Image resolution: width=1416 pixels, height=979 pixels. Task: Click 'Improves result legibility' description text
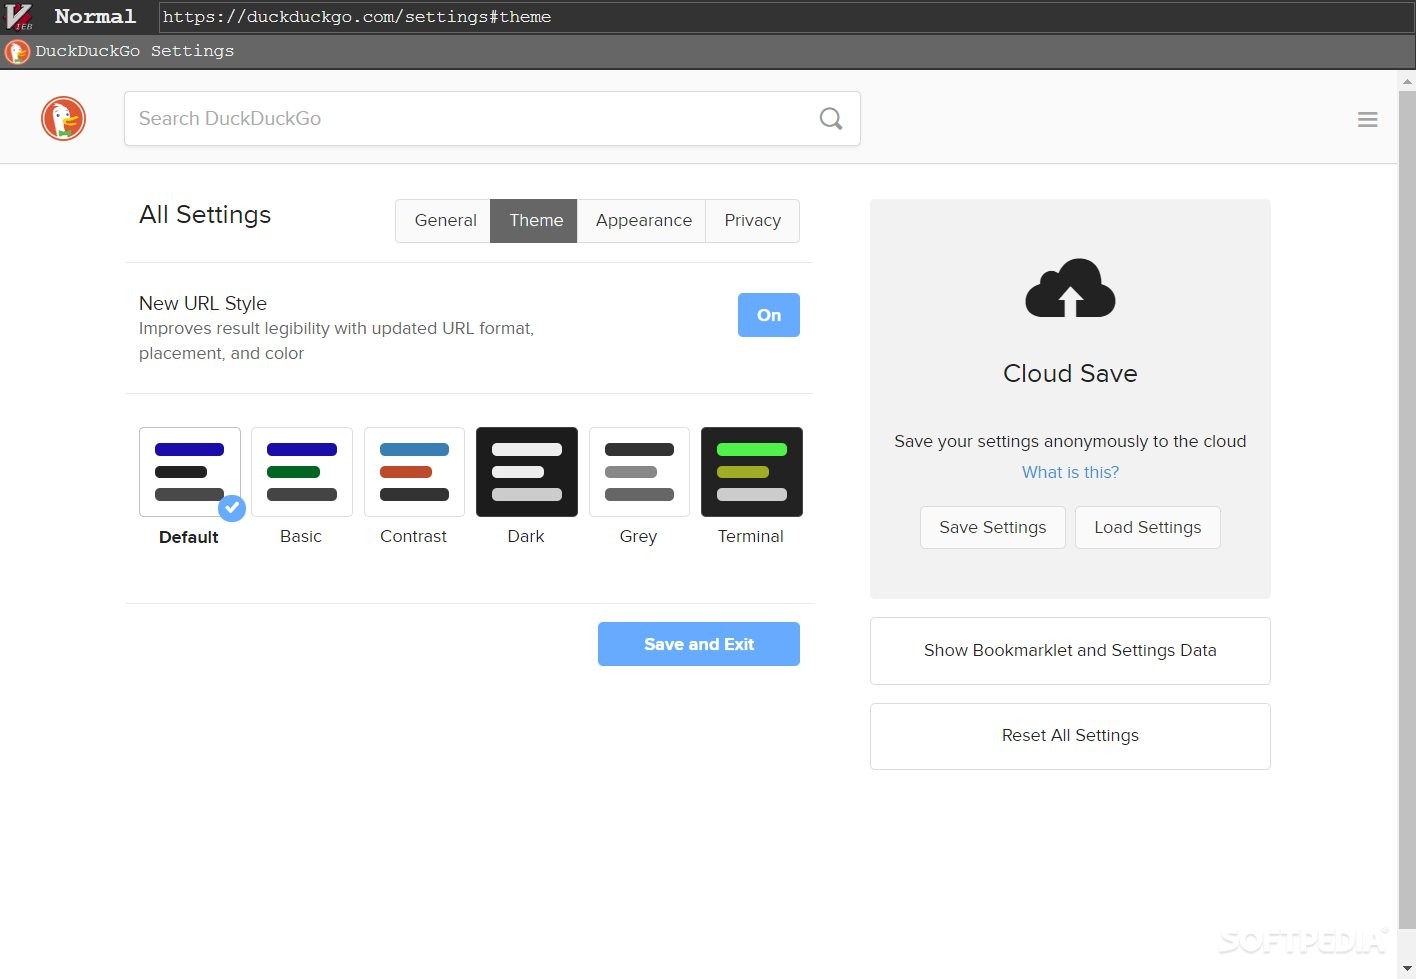(336, 341)
